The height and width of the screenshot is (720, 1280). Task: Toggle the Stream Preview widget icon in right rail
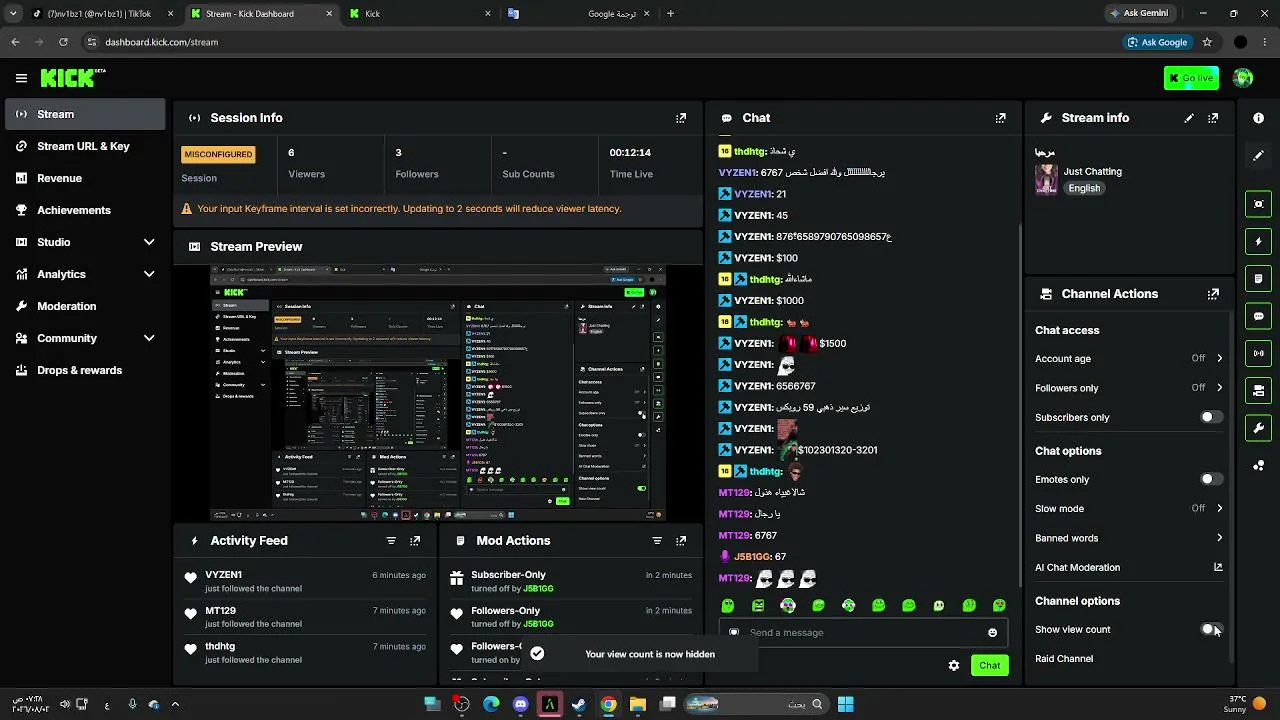pyautogui.click(x=1258, y=204)
